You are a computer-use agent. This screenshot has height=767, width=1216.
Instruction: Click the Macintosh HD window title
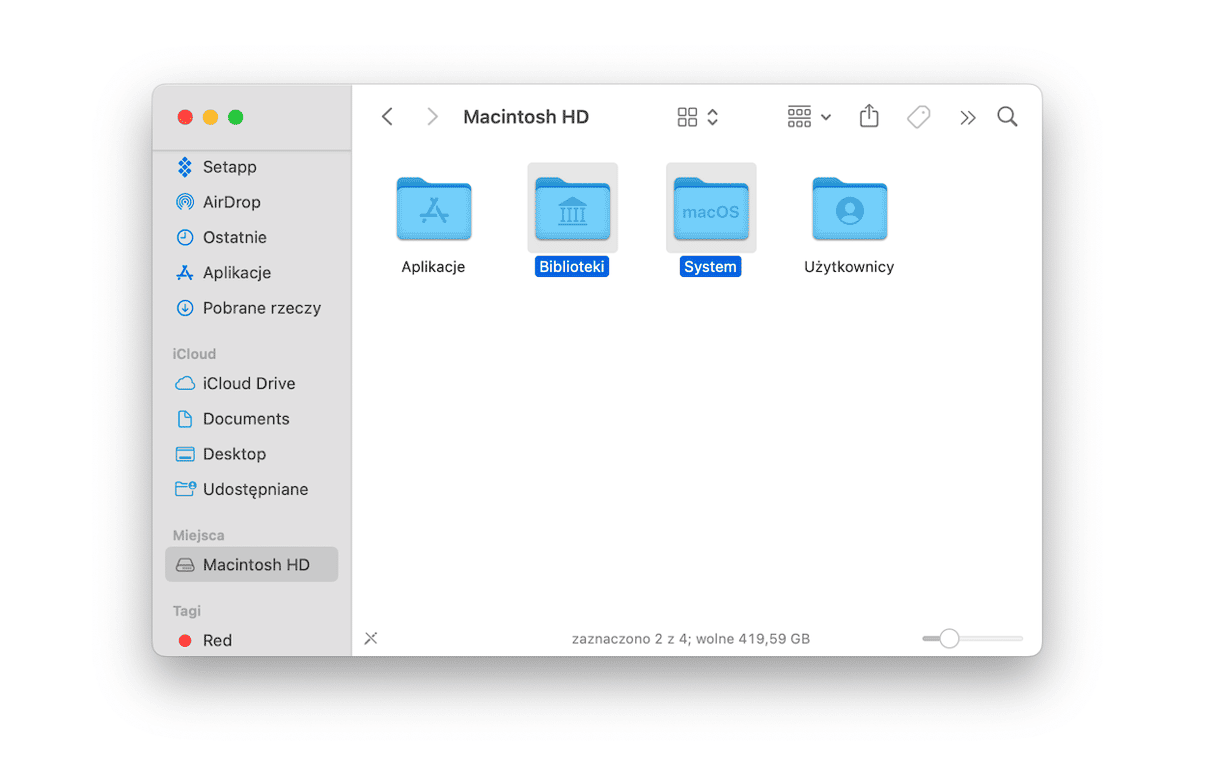(526, 117)
